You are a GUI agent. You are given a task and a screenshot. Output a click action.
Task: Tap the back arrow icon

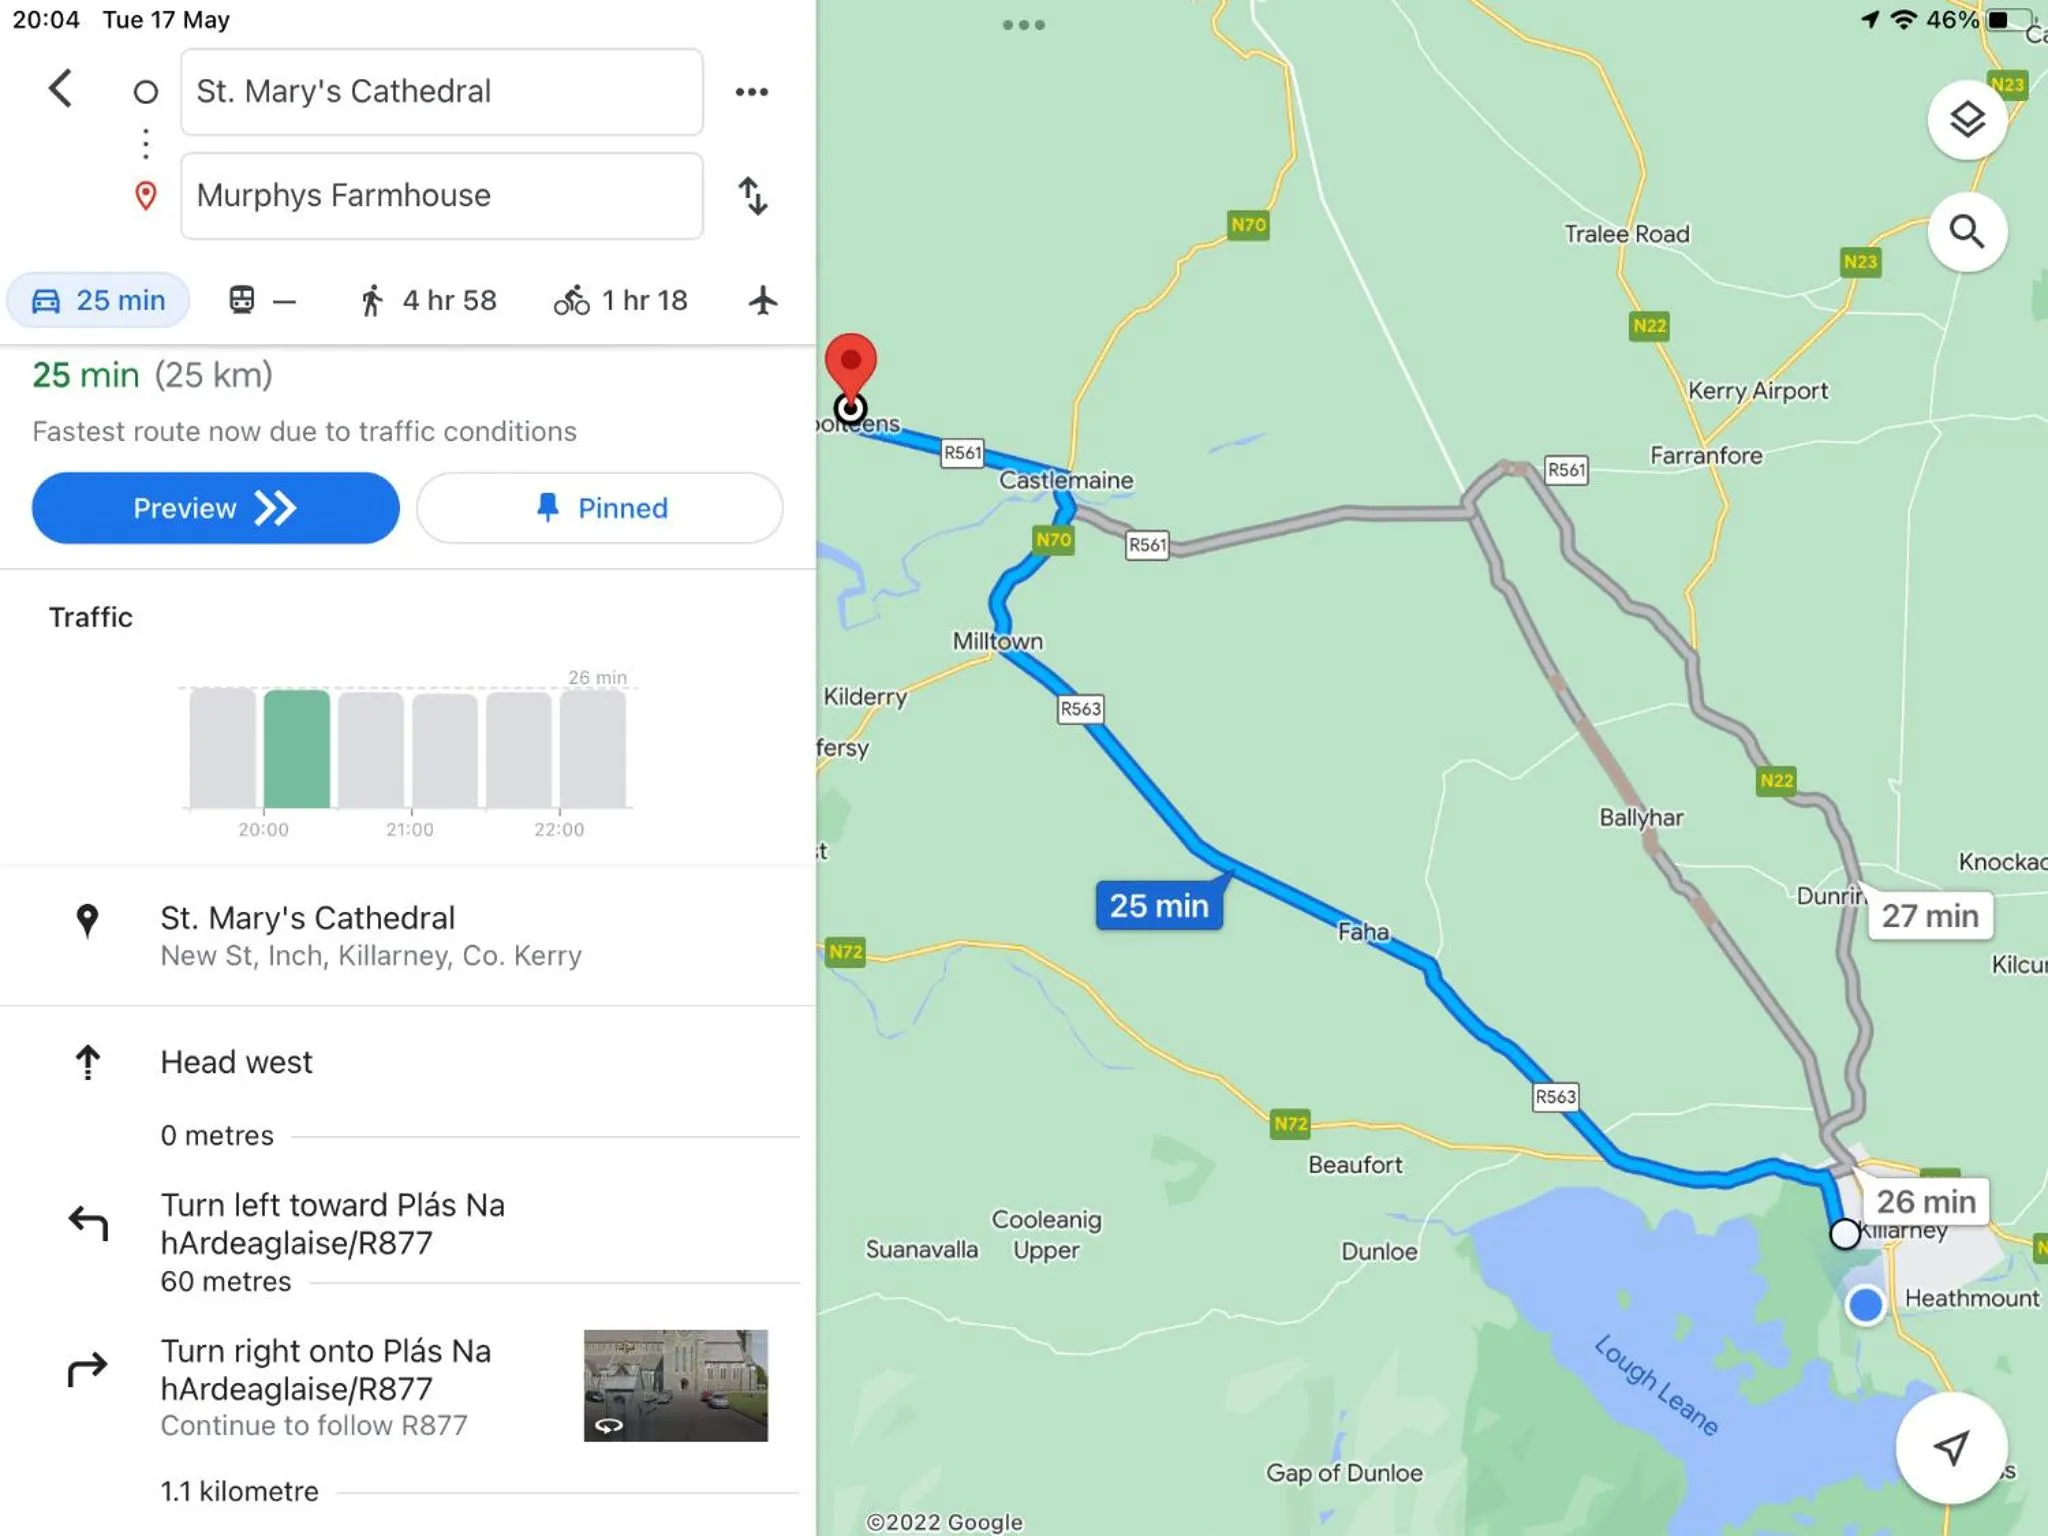[61, 89]
